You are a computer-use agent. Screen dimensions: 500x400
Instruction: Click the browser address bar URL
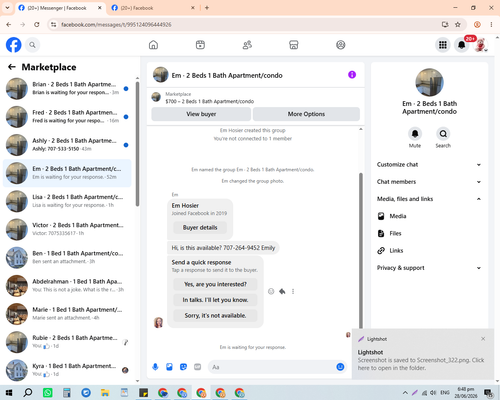point(116,25)
